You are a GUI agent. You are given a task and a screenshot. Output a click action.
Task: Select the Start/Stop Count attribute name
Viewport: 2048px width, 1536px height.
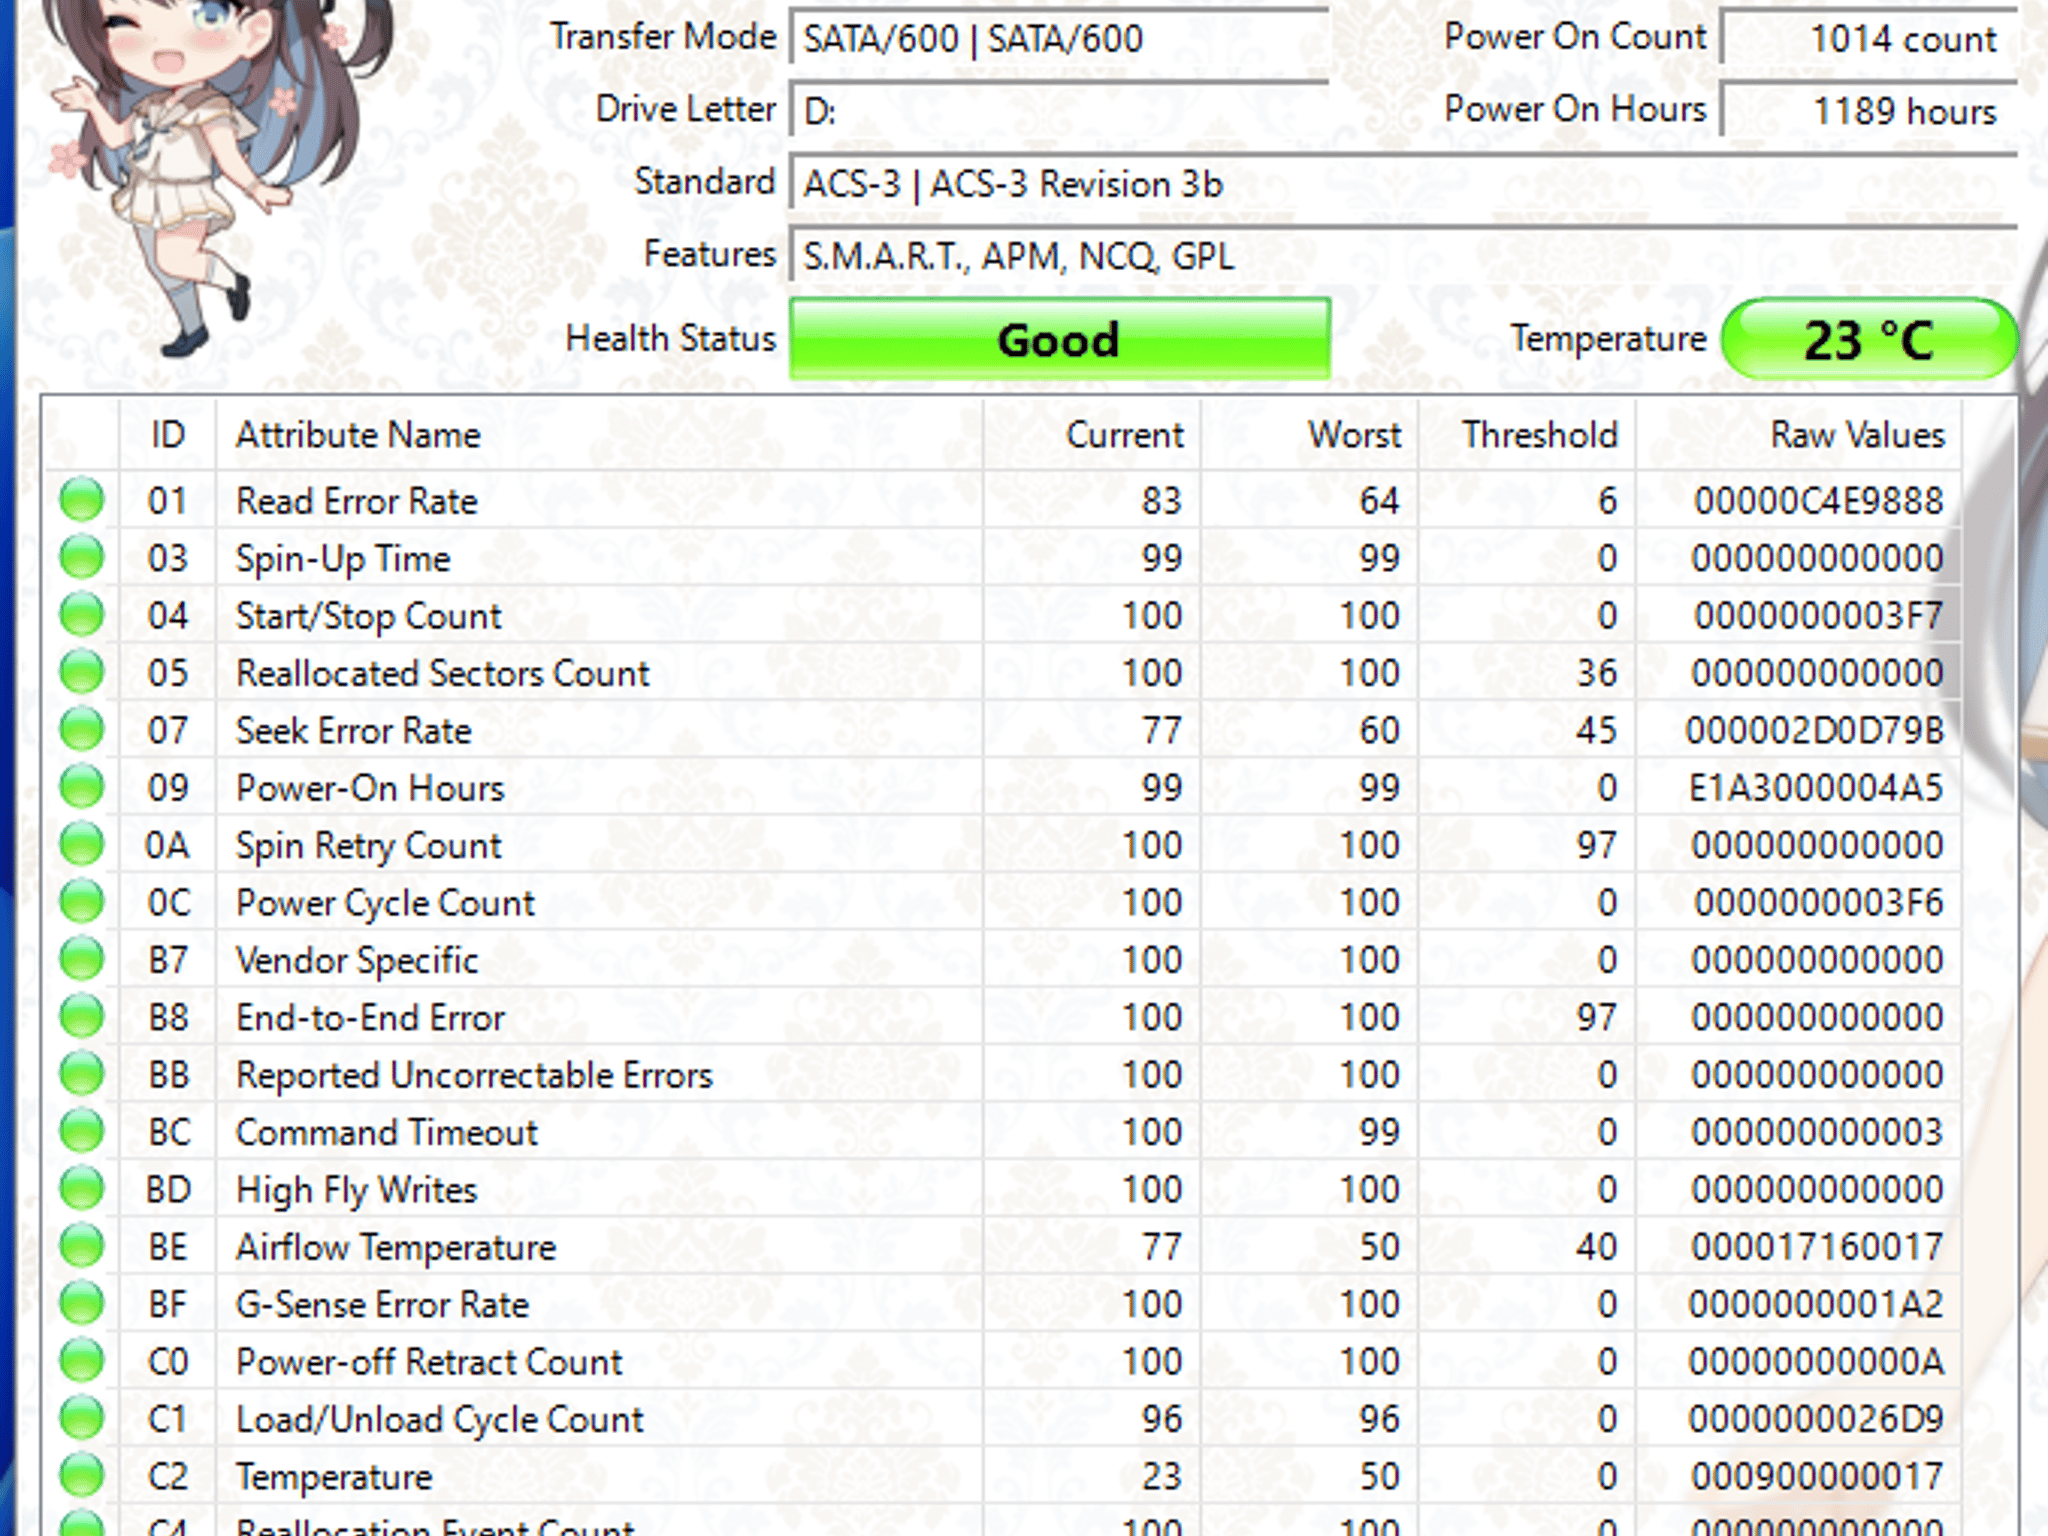tap(368, 616)
